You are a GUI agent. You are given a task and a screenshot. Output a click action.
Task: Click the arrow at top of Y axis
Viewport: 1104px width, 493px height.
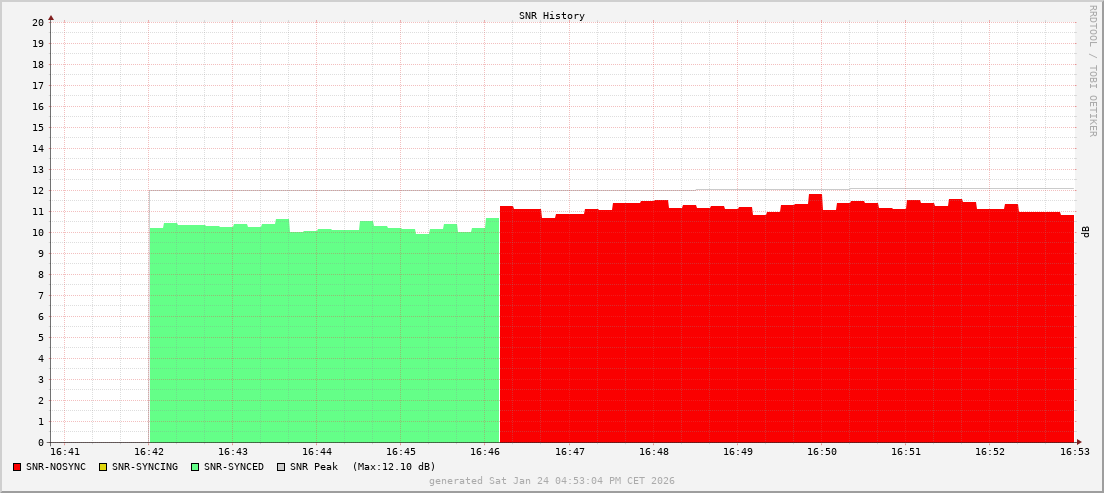(51, 17)
